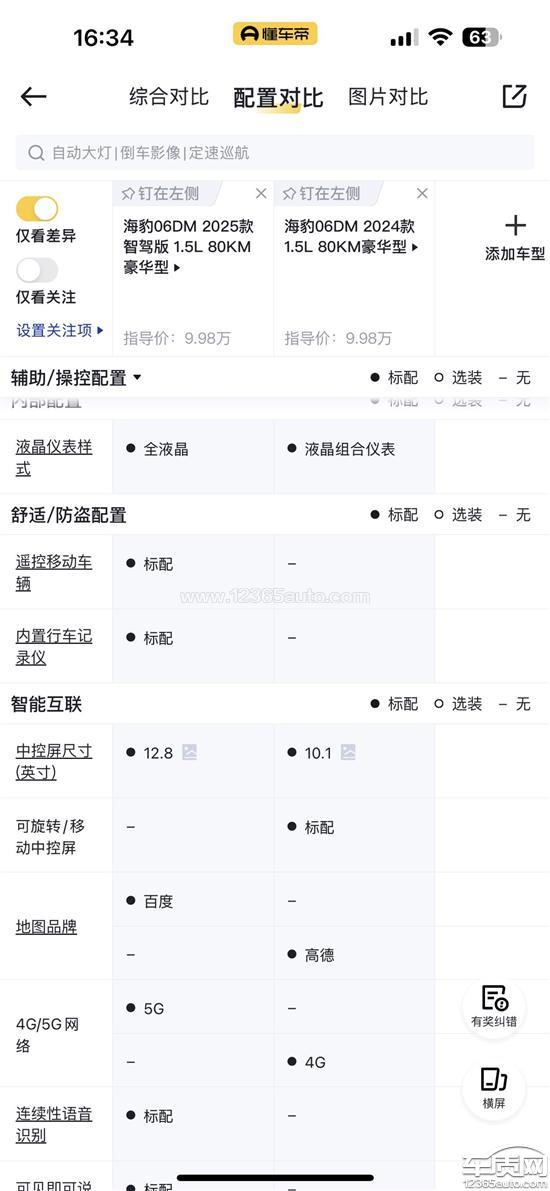Click the search magnifier icon

pos(36,153)
